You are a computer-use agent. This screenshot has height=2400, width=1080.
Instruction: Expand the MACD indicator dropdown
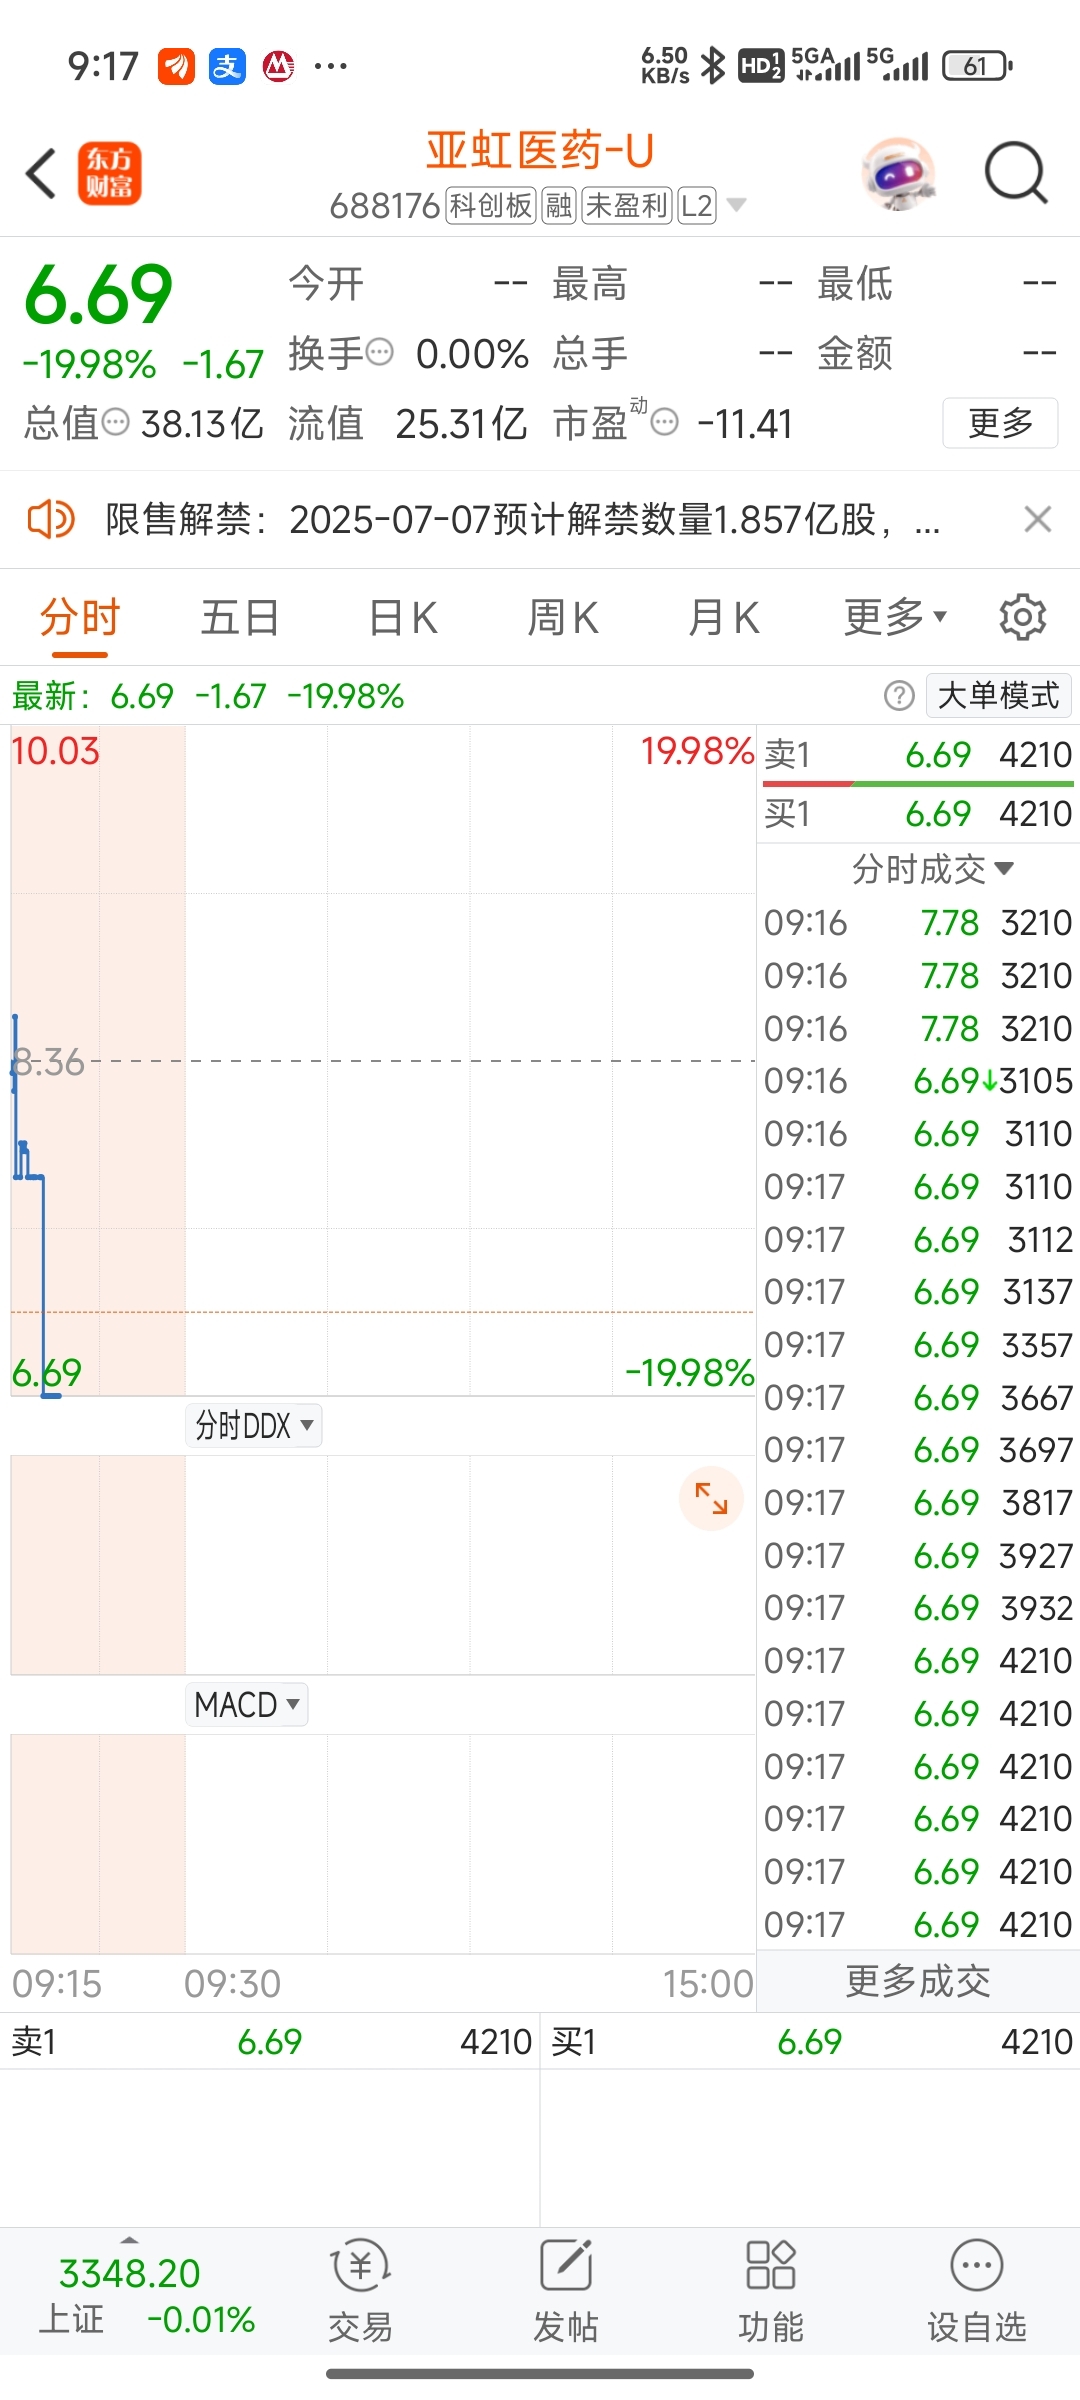(x=247, y=1704)
